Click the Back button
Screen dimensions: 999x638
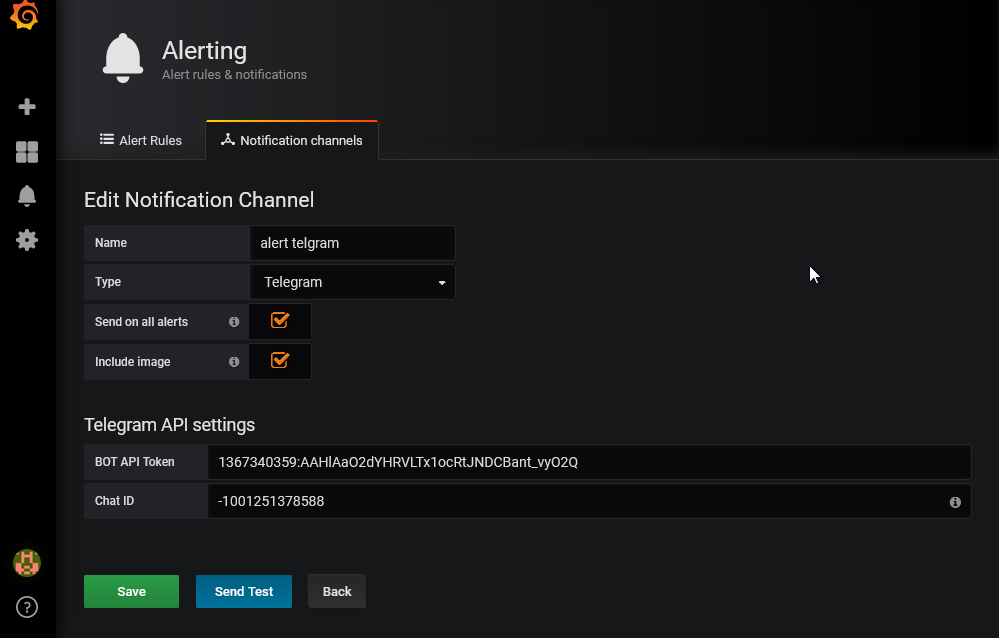[336, 591]
